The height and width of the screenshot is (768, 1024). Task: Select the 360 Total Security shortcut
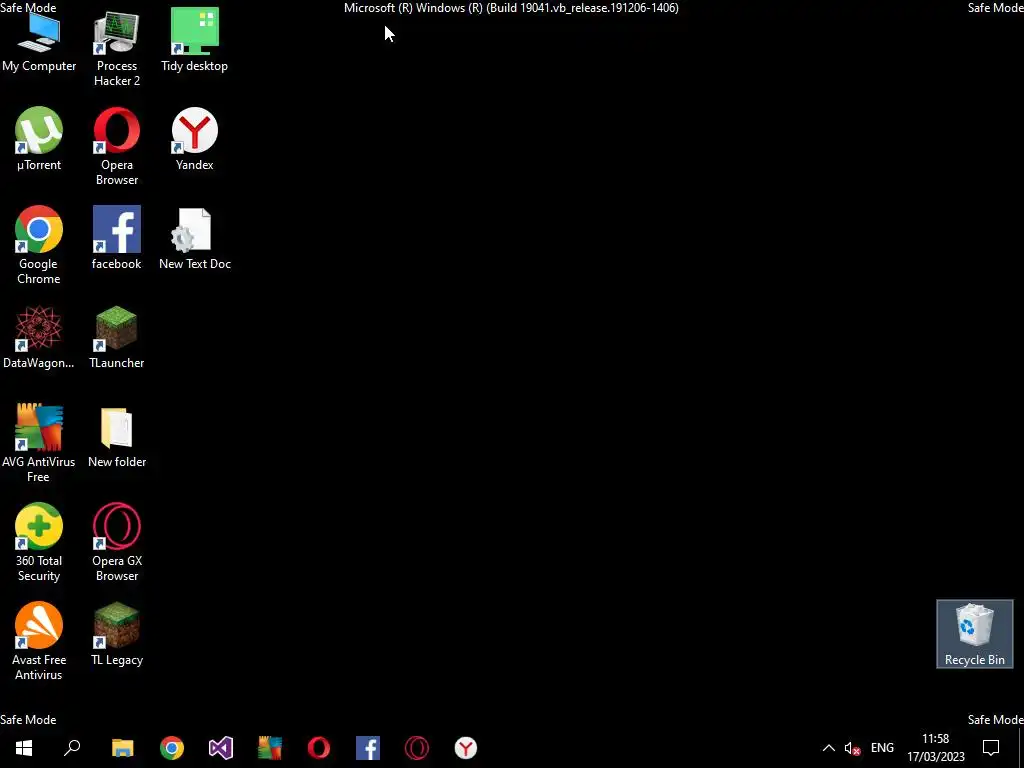point(39,543)
